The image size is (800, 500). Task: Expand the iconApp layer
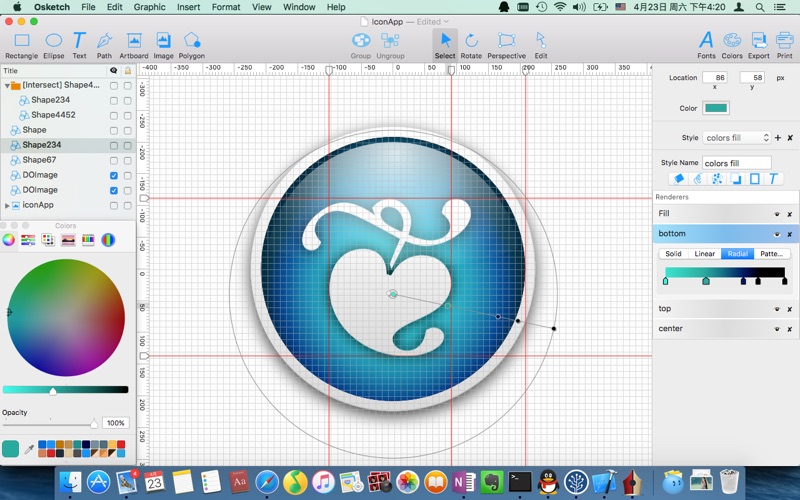coord(7,206)
